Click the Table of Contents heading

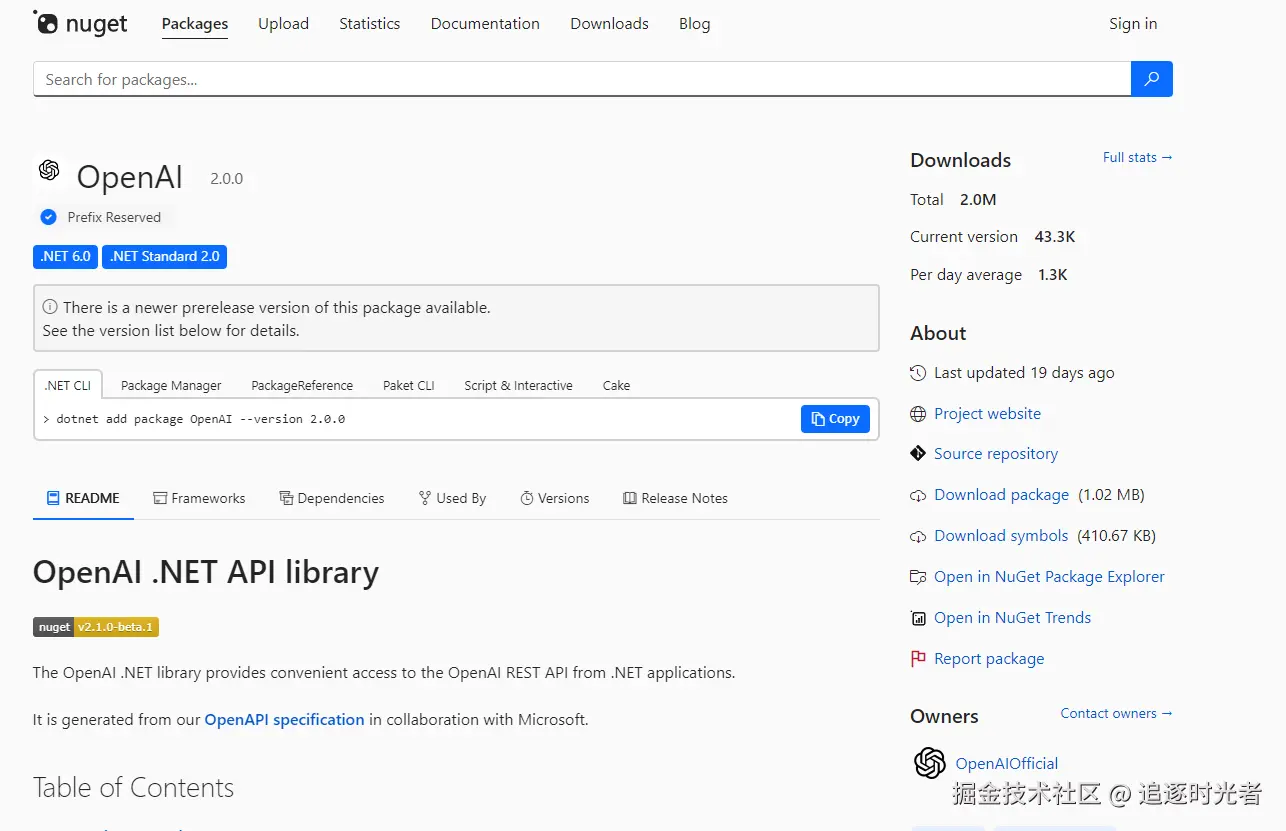click(x=133, y=787)
